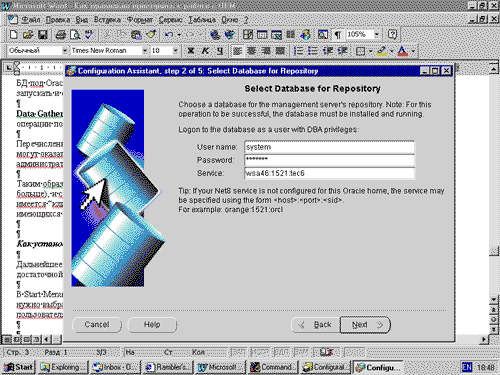Click the Insert Table icon
The image size is (500, 375).
262,34
